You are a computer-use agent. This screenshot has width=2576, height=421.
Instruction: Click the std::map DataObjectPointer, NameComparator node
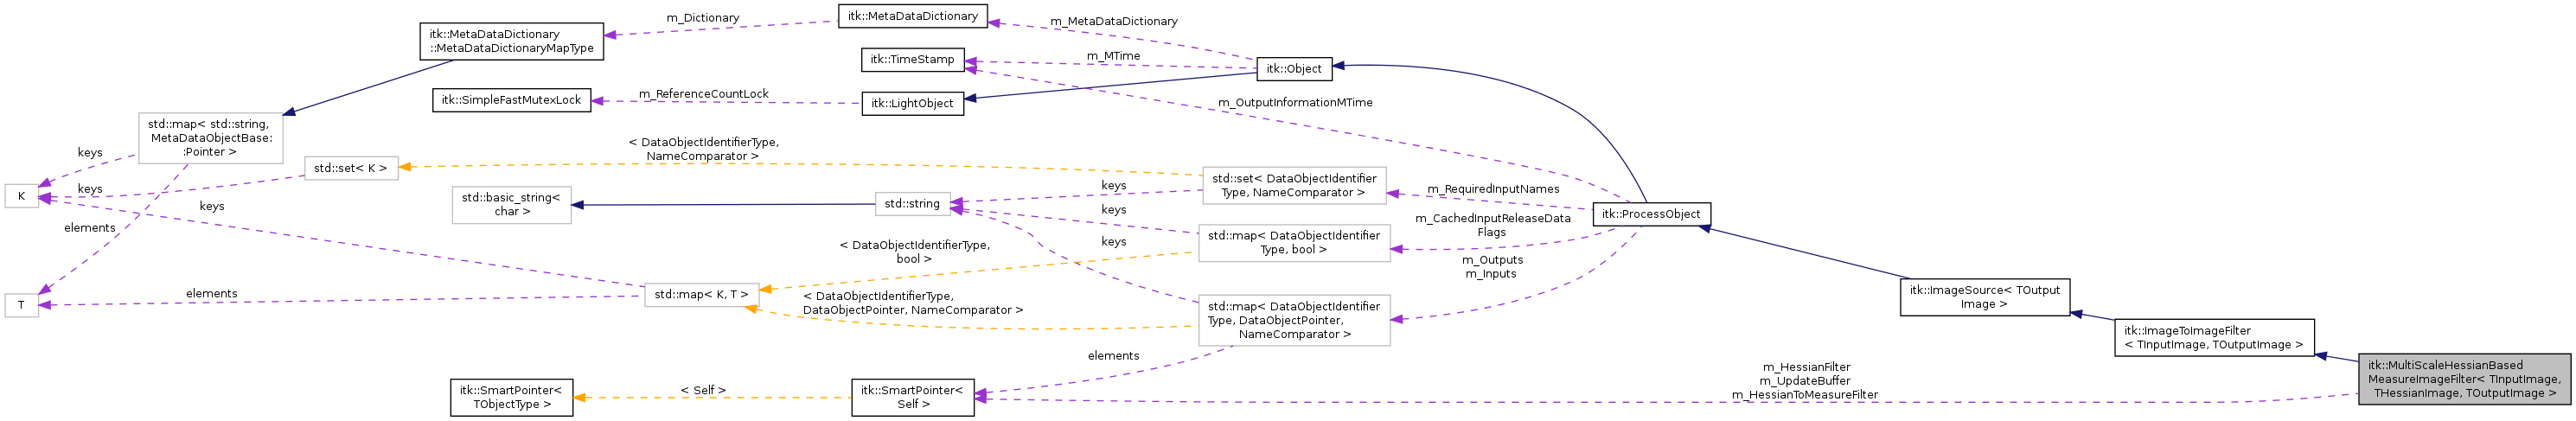(x=1293, y=321)
